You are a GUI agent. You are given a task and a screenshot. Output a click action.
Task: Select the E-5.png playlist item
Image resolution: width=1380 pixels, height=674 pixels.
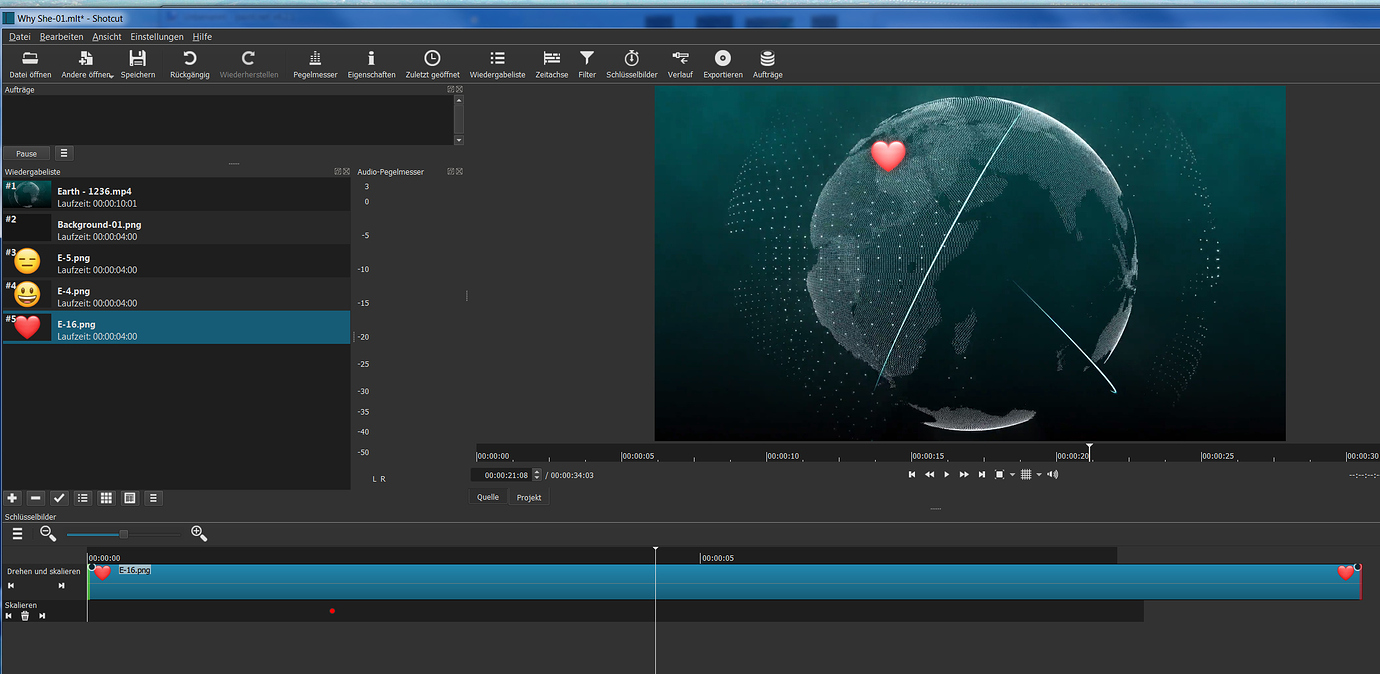(x=176, y=262)
